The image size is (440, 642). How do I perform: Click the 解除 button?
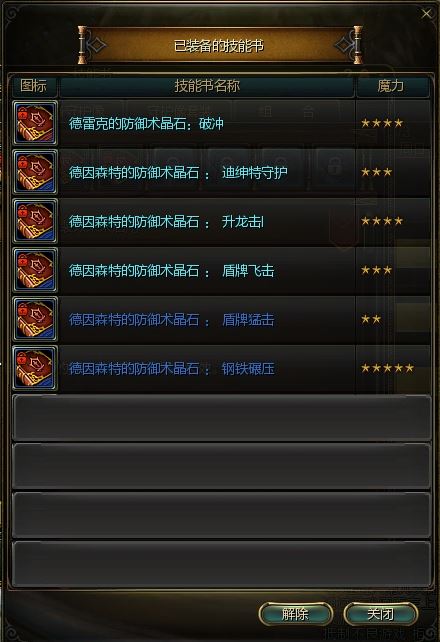tap(296, 614)
